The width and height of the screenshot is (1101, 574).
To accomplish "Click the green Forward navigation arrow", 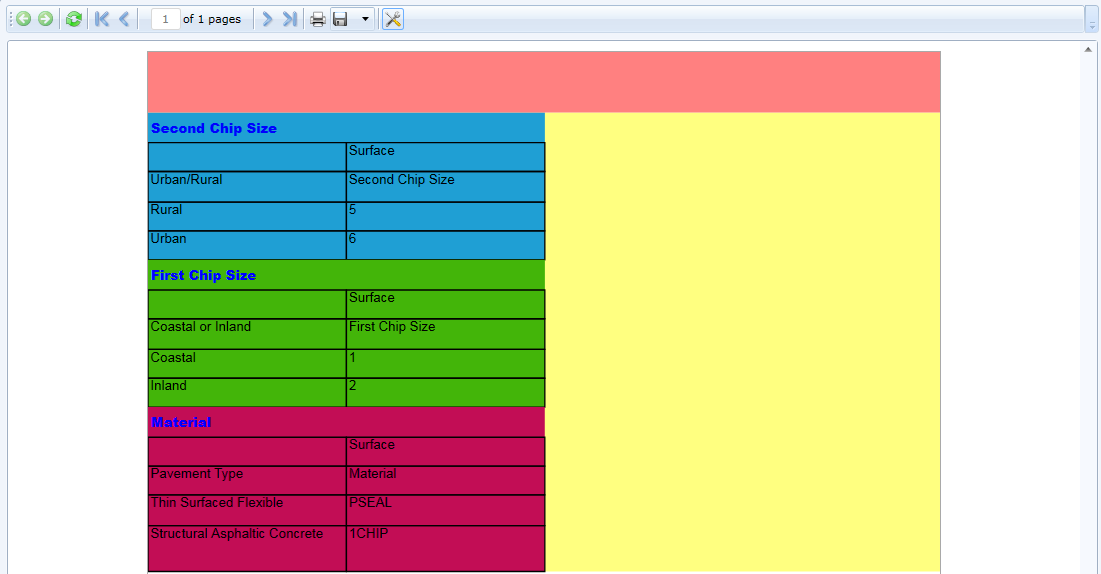I will pyautogui.click(x=46, y=19).
